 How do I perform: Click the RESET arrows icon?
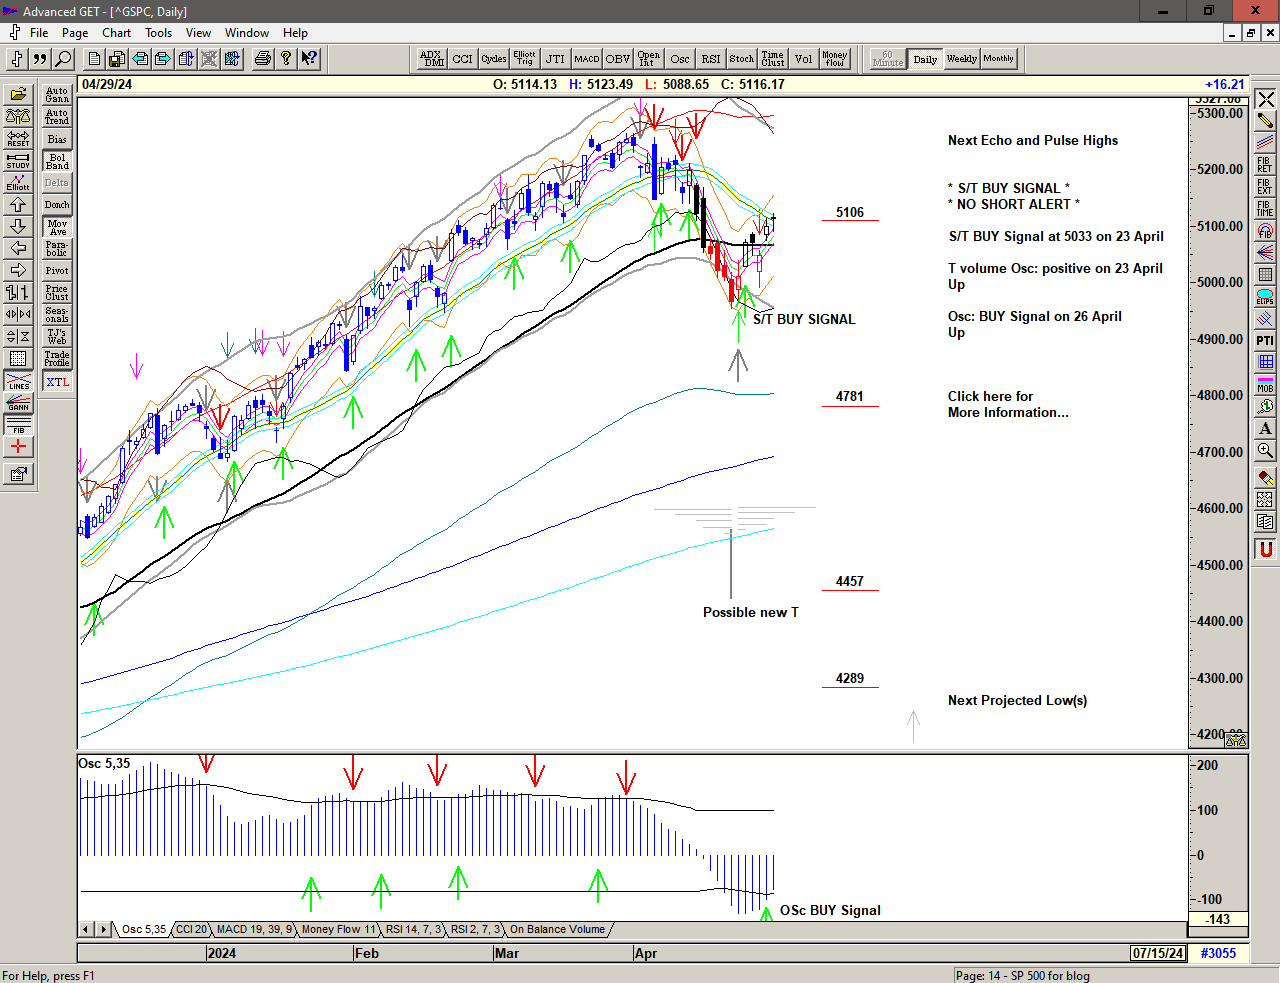point(18,138)
